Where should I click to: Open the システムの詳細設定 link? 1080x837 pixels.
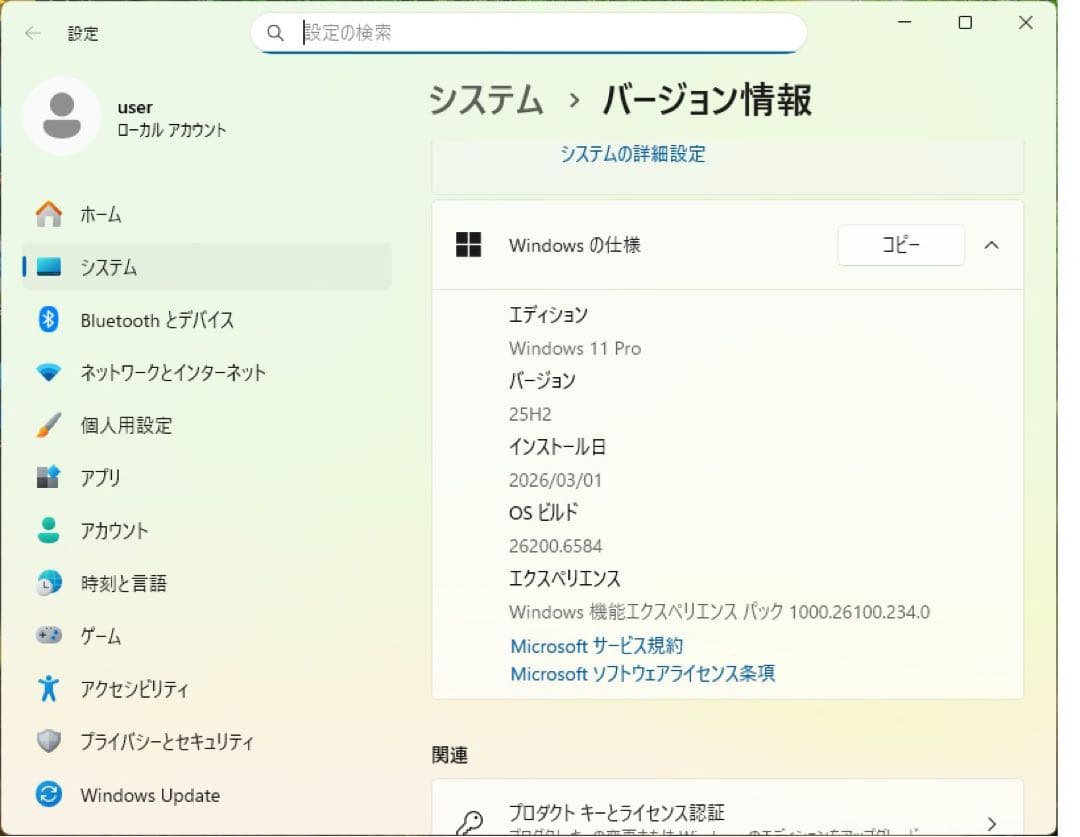[632, 154]
